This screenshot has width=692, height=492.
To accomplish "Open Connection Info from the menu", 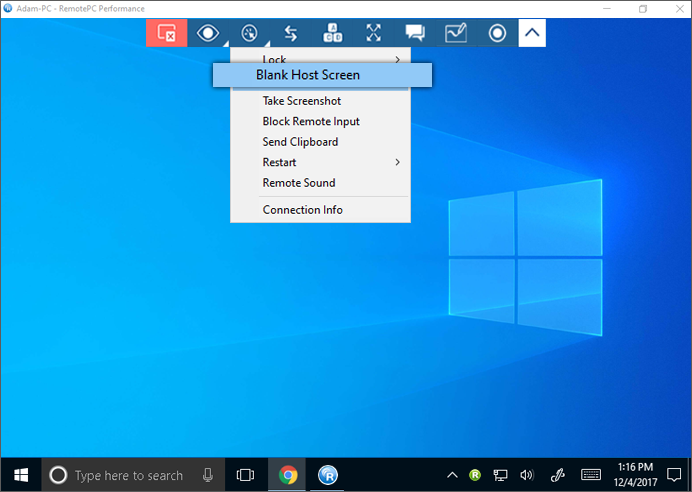I will click(302, 210).
